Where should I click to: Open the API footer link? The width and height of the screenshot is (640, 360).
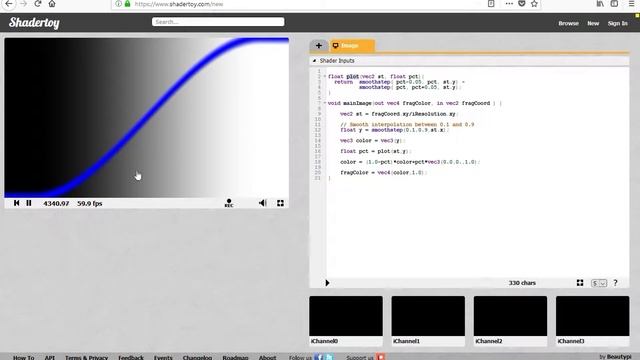pos(49,358)
